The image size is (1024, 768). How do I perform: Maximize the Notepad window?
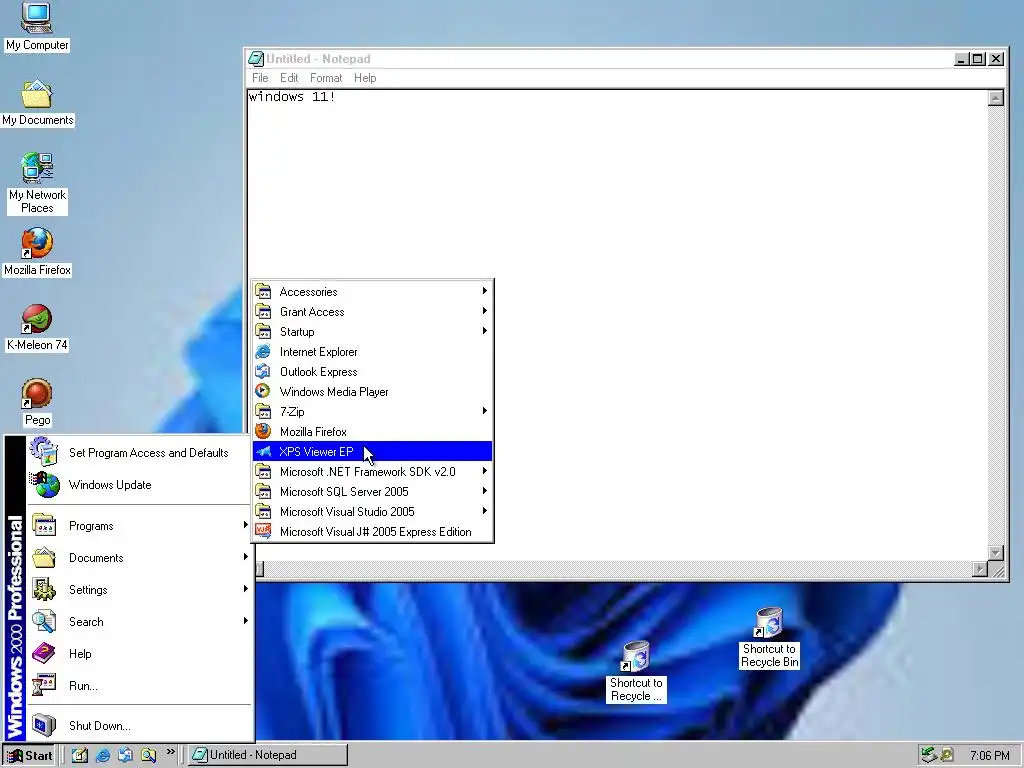click(x=977, y=59)
